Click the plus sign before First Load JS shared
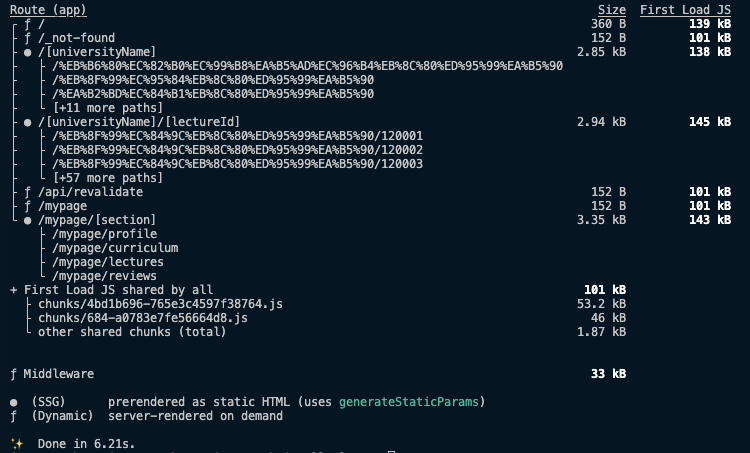Screen dimensions: 750x453 (13, 290)
